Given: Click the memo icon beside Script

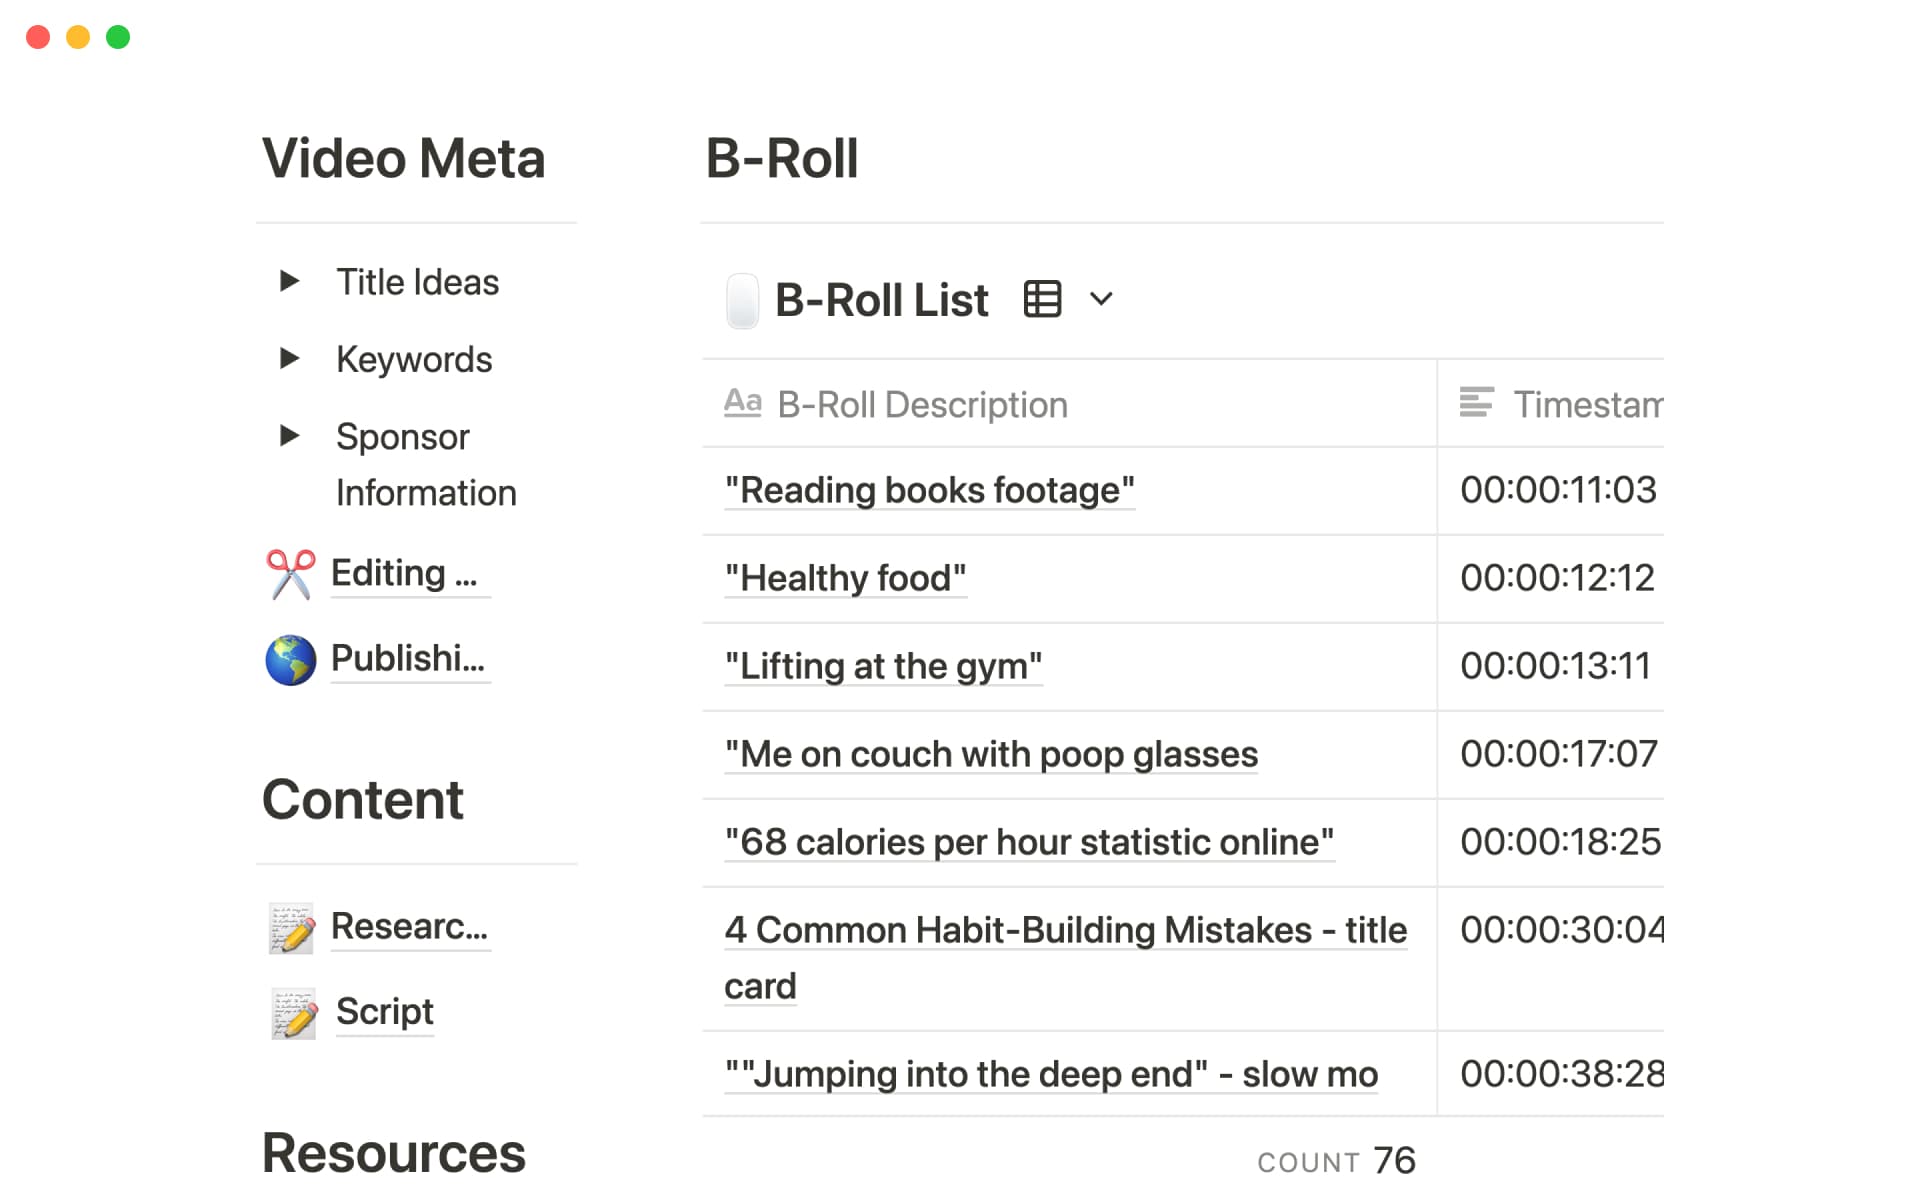Looking at the screenshot, I should (x=294, y=1013).
